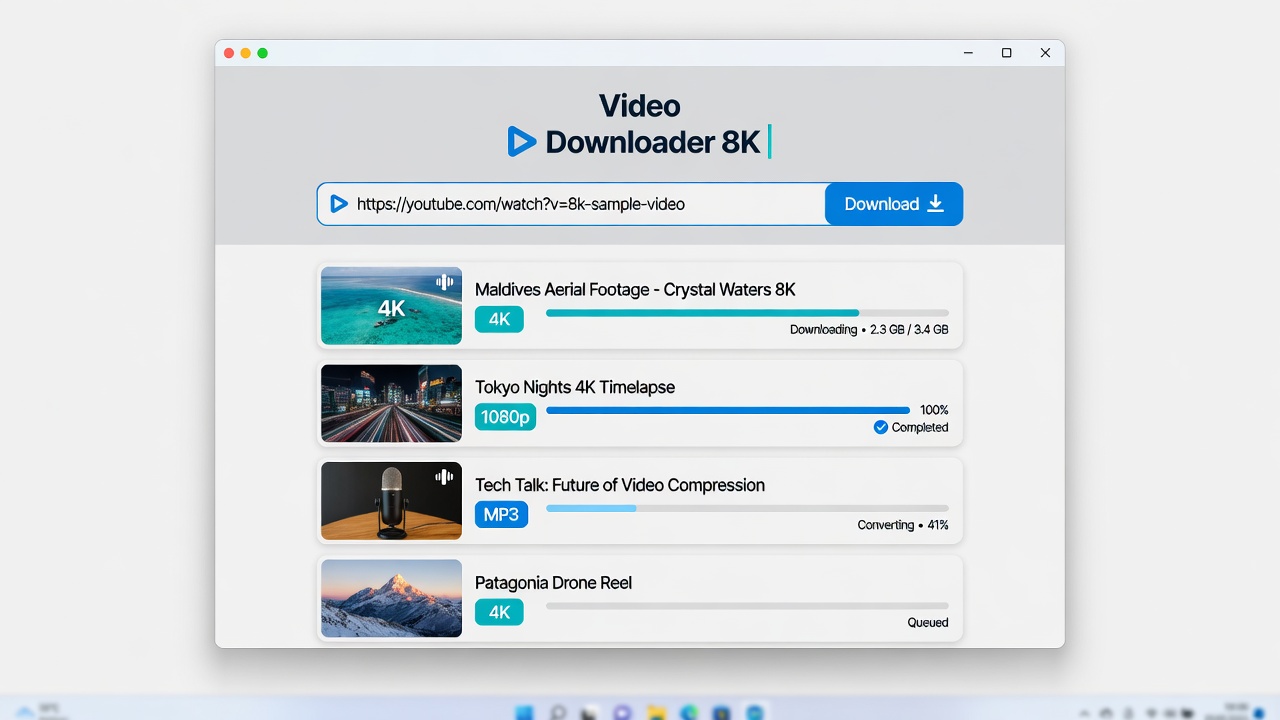Click the Tokyo Nights completed progress bar
The image size is (1280, 720).
coord(728,410)
